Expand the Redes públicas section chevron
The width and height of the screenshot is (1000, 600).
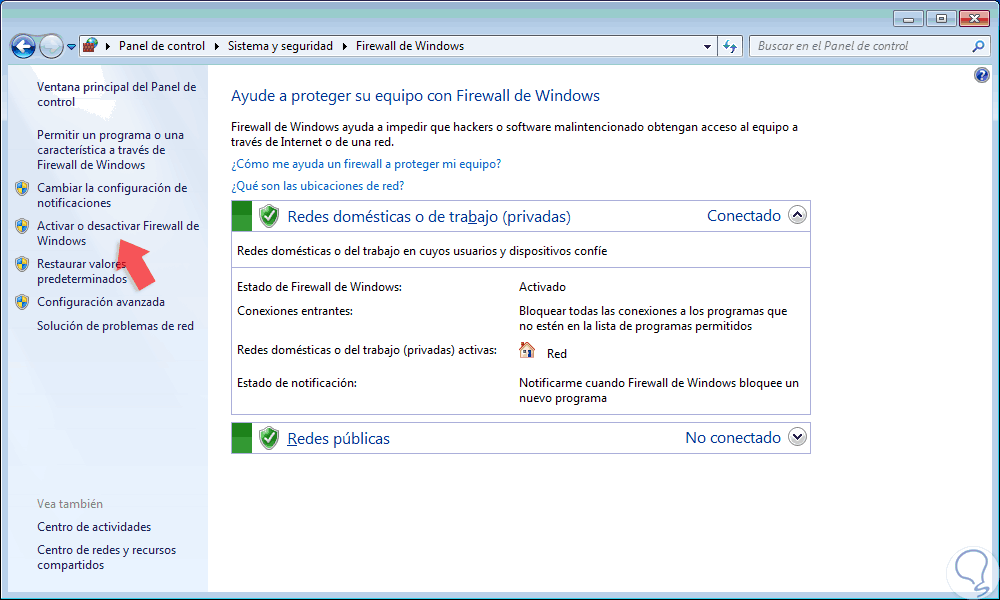[797, 437]
